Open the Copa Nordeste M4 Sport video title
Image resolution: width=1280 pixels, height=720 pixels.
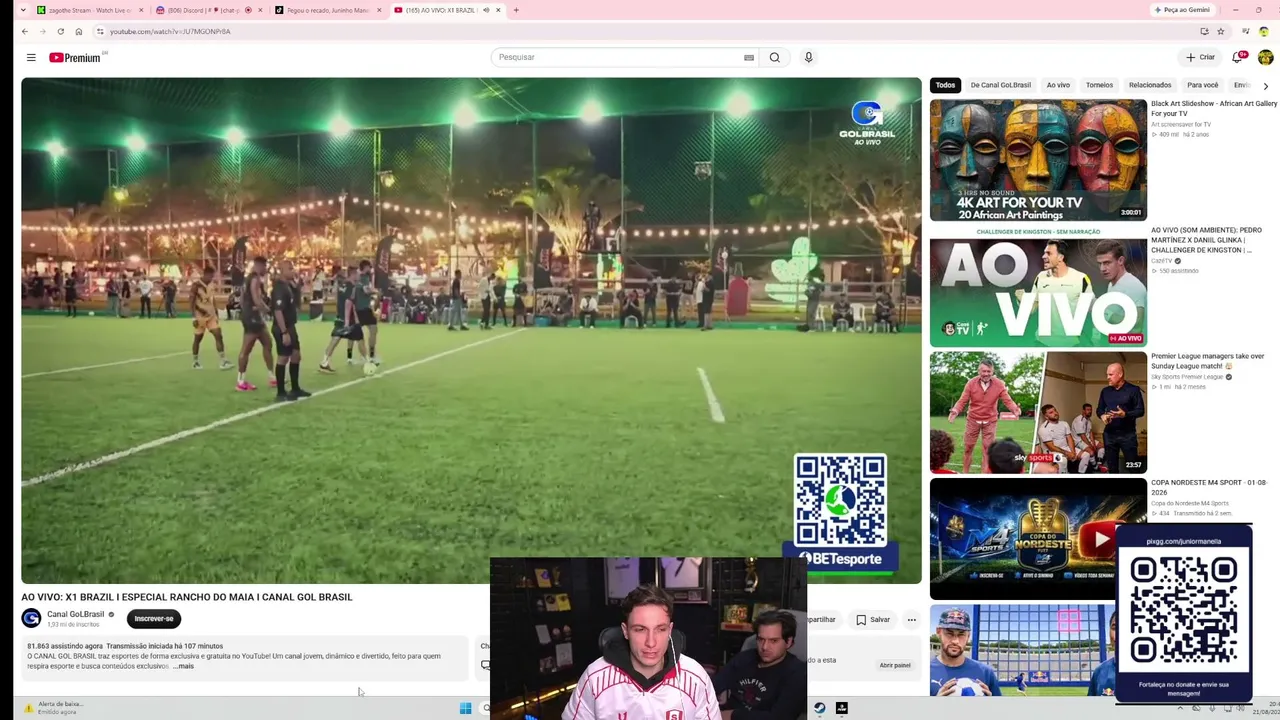[x=1210, y=487]
